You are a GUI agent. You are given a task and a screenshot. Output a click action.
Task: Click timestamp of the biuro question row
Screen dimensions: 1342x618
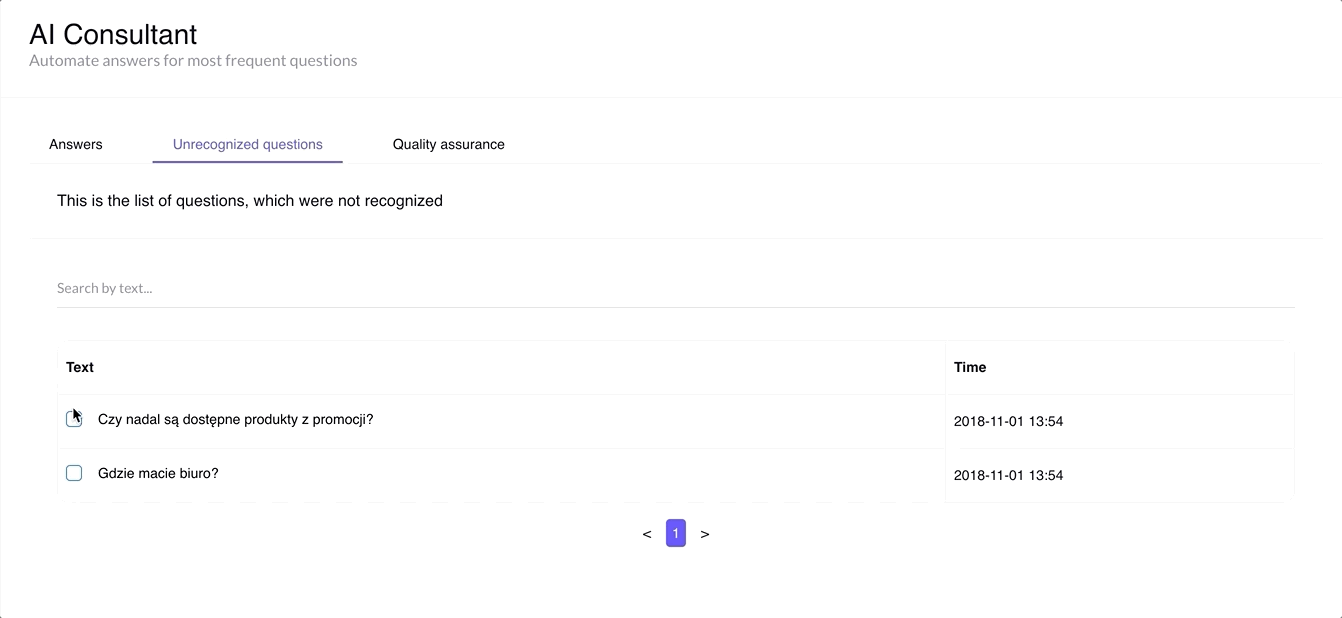[x=1008, y=476]
